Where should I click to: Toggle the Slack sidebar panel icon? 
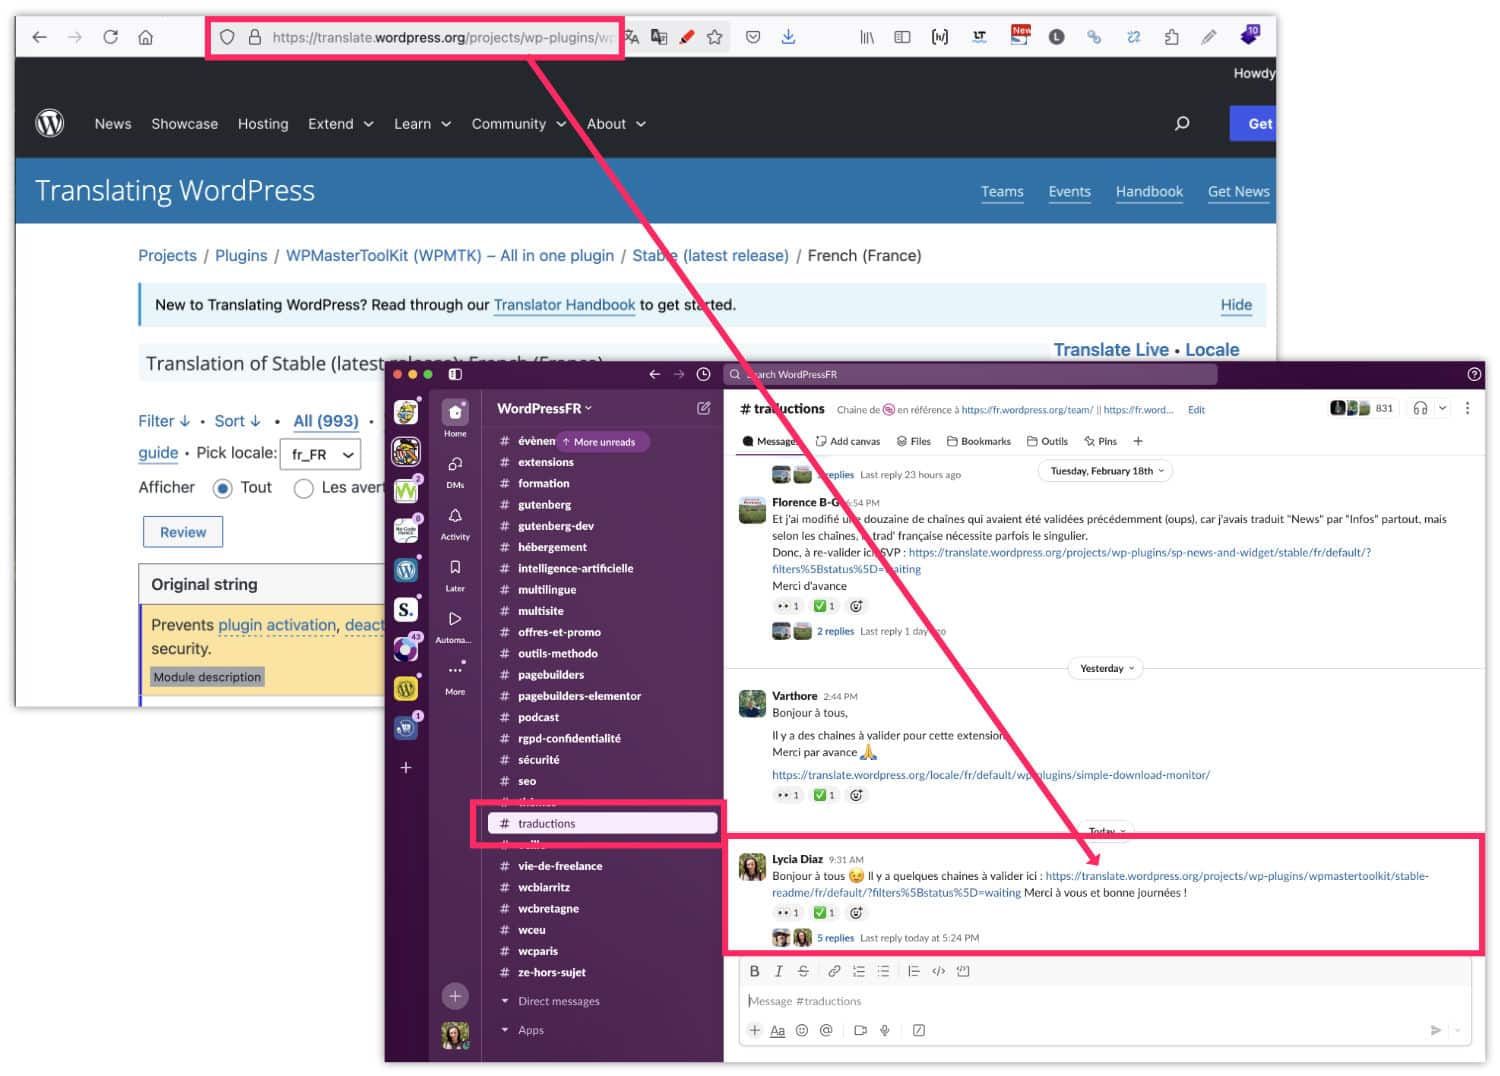click(x=455, y=374)
